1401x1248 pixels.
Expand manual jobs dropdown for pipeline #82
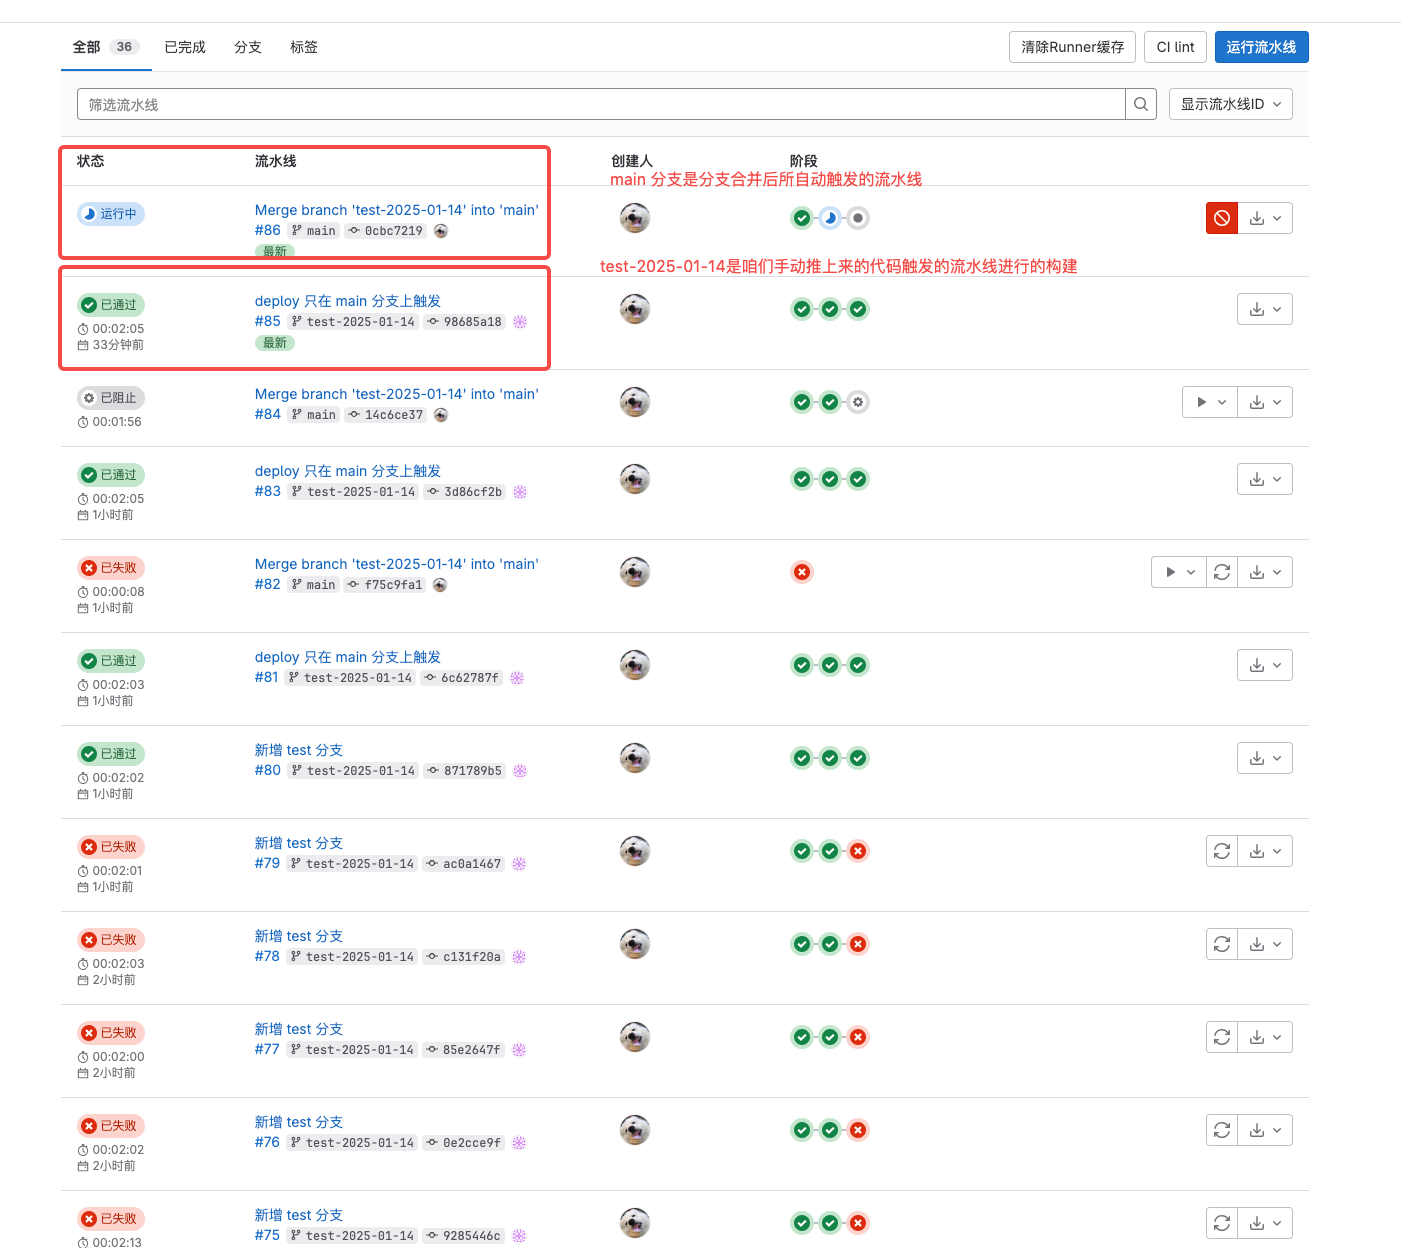tap(1179, 572)
